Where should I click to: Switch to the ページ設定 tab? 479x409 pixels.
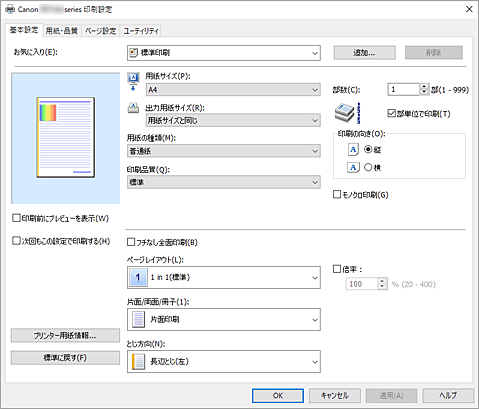click(100, 31)
